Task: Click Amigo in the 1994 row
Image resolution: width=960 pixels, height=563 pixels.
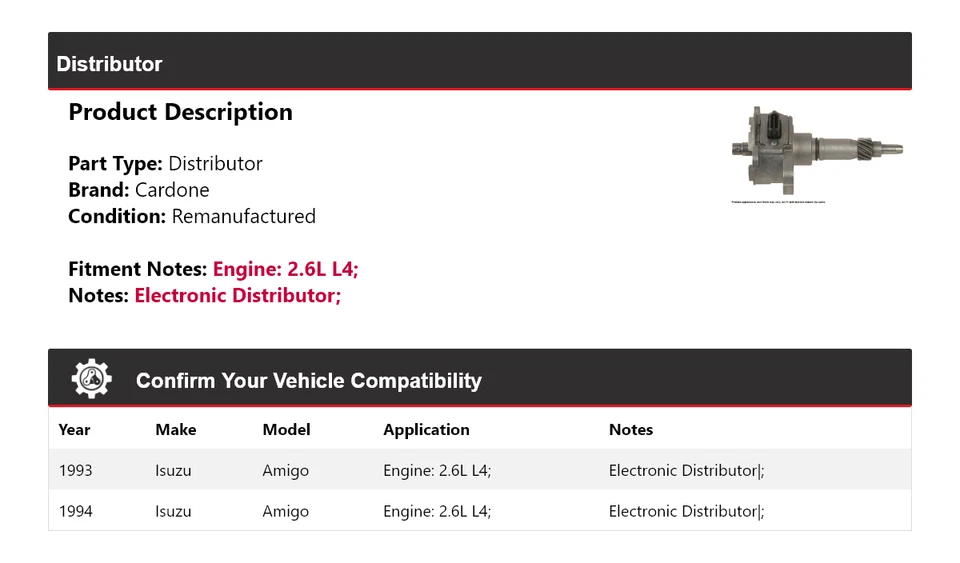Action: tap(285, 512)
